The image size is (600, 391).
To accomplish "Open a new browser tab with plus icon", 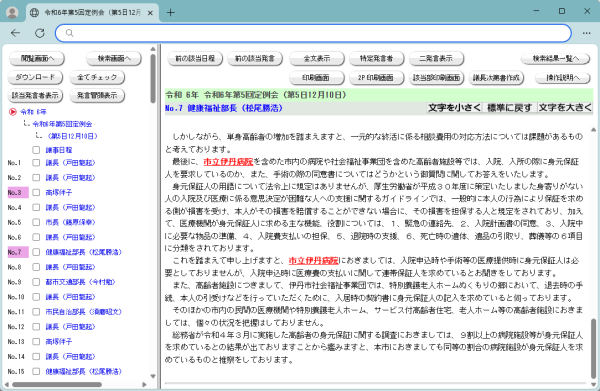I will [x=171, y=13].
